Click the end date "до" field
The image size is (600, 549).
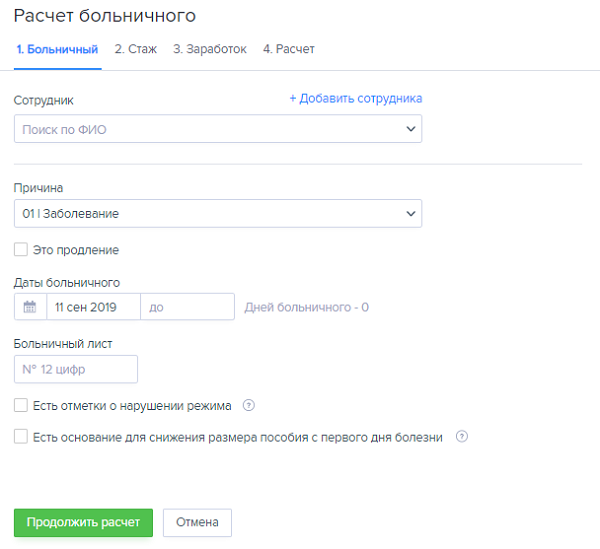tap(187, 307)
